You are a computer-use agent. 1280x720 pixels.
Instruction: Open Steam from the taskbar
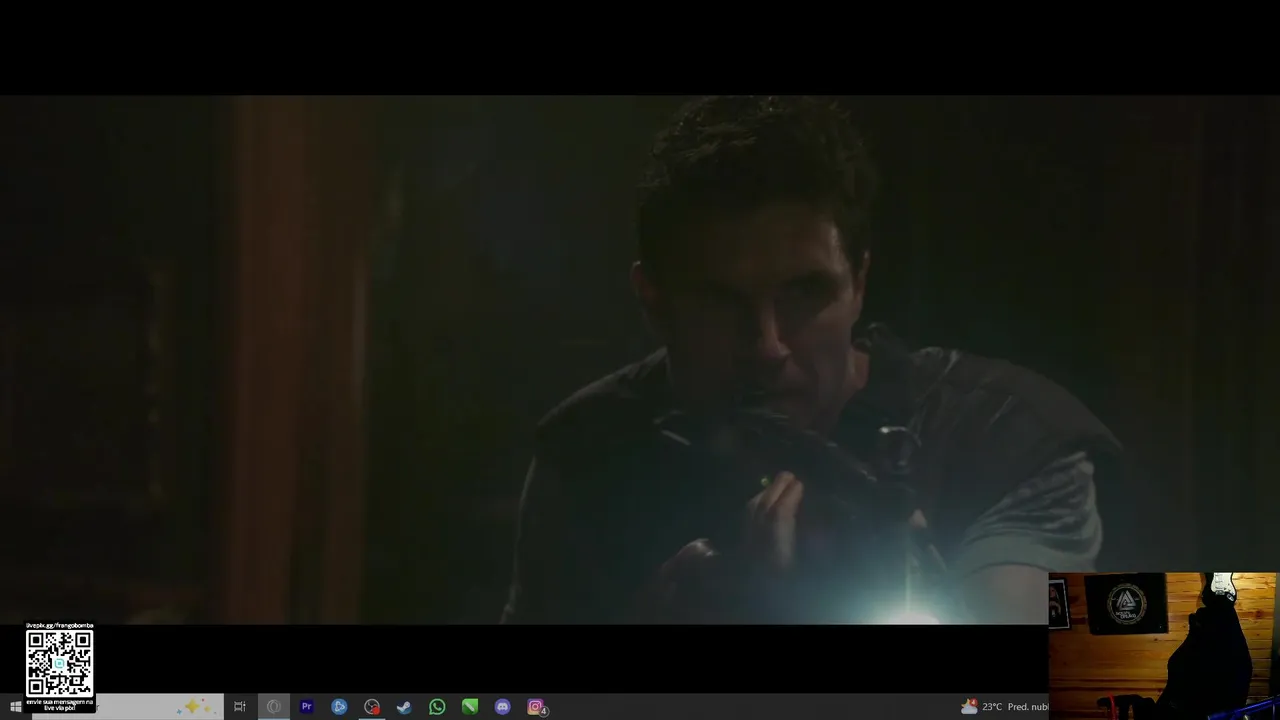tap(404, 707)
